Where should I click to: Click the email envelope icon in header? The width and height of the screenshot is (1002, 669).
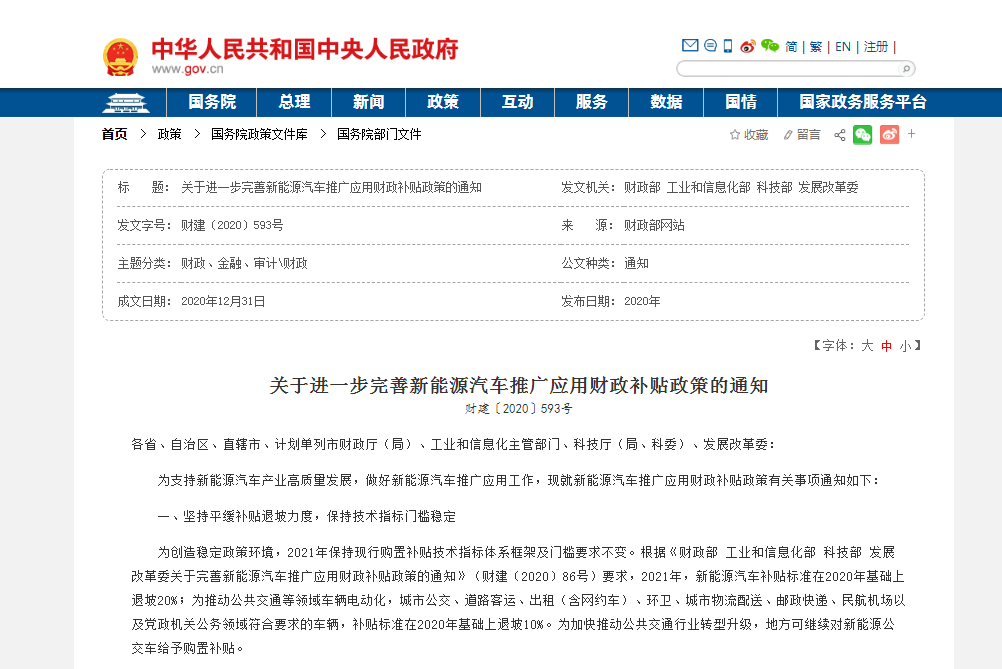coord(690,46)
